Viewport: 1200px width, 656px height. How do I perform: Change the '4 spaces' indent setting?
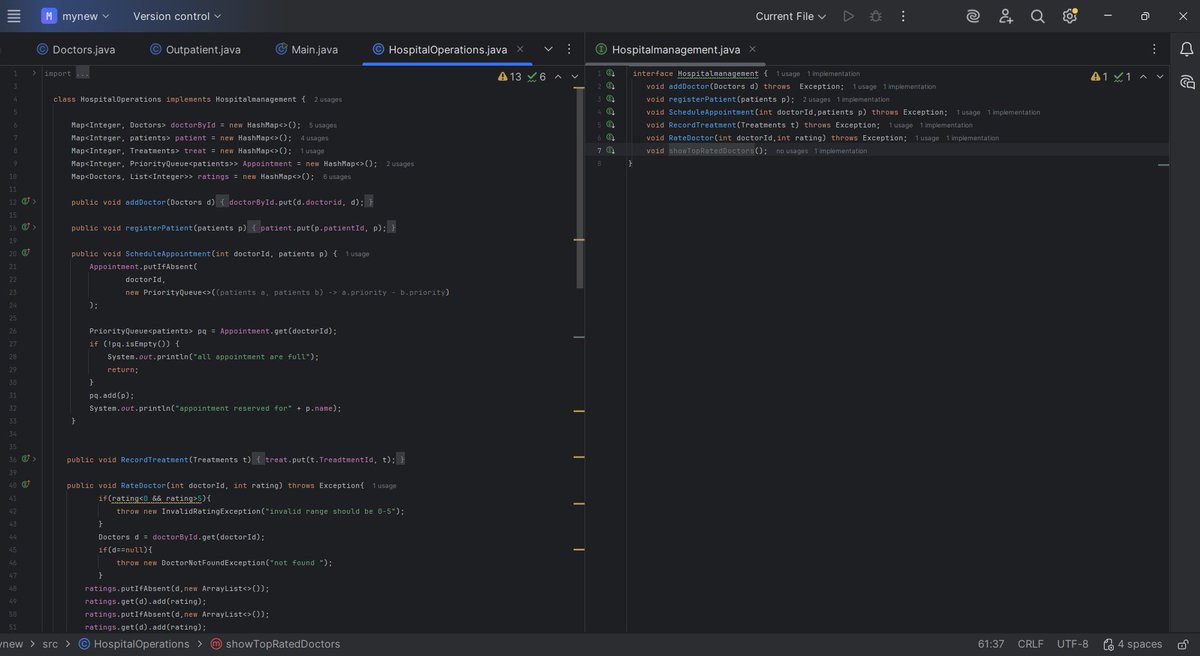pyautogui.click(x=1133, y=644)
